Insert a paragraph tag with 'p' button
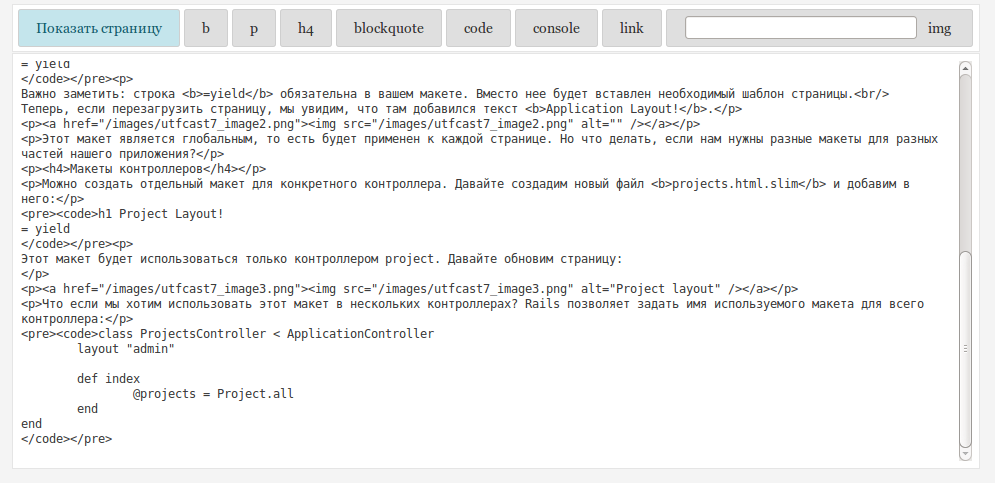 [x=254, y=28]
